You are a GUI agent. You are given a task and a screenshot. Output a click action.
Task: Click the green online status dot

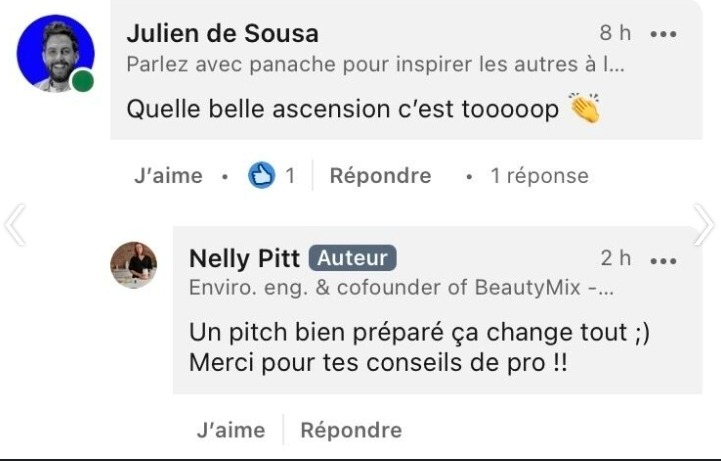(x=83, y=82)
